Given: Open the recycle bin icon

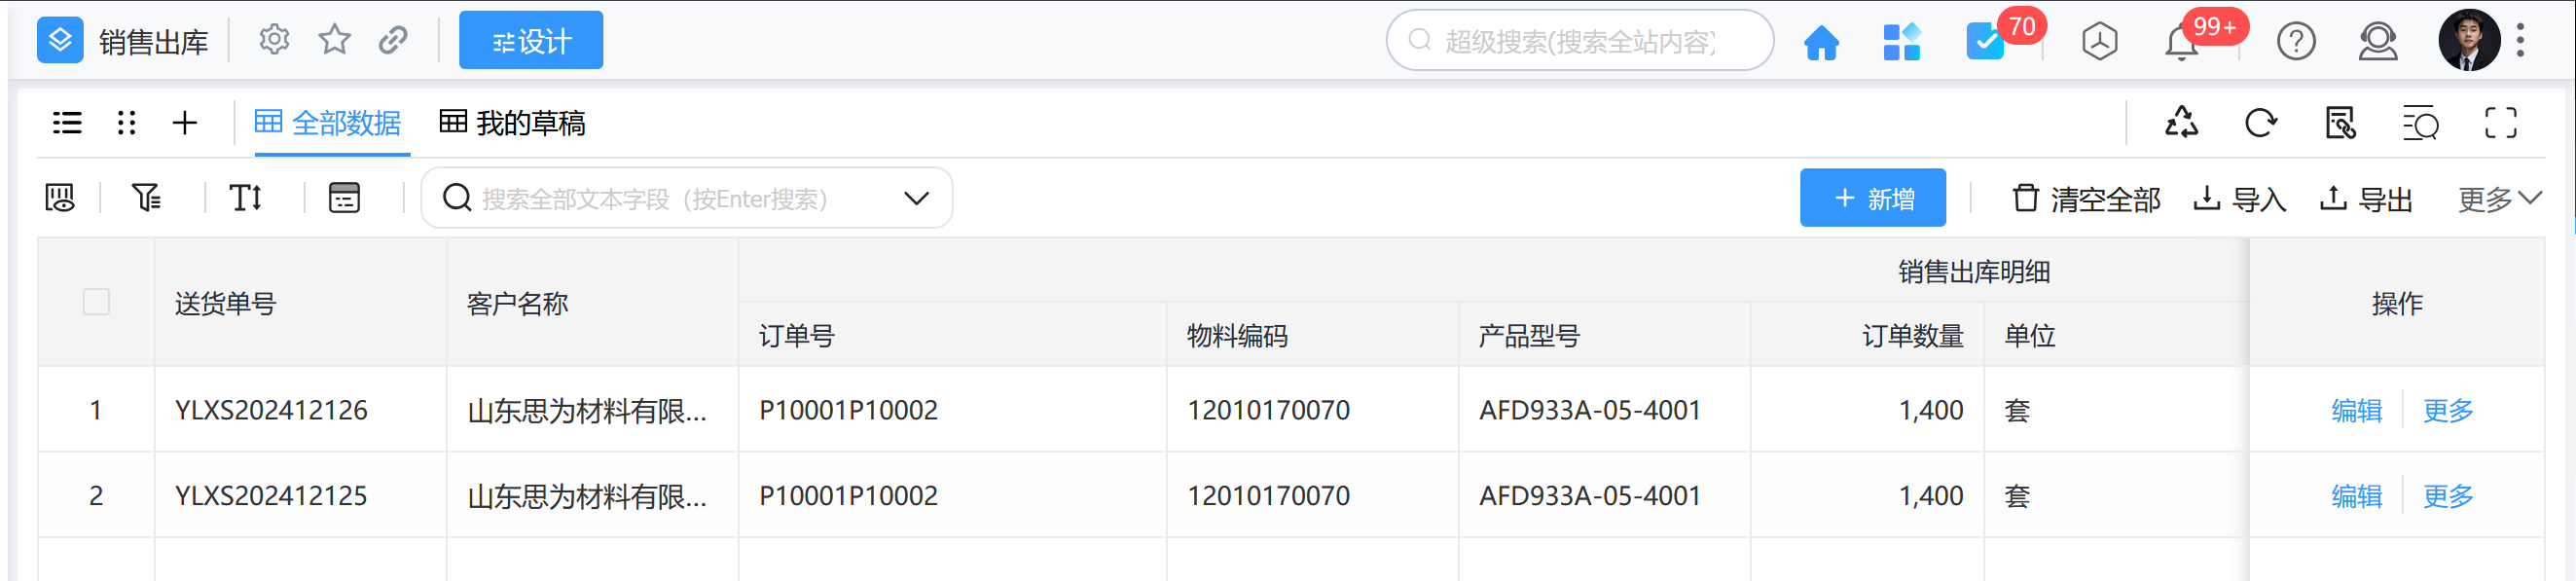Looking at the screenshot, I should tap(2181, 123).
